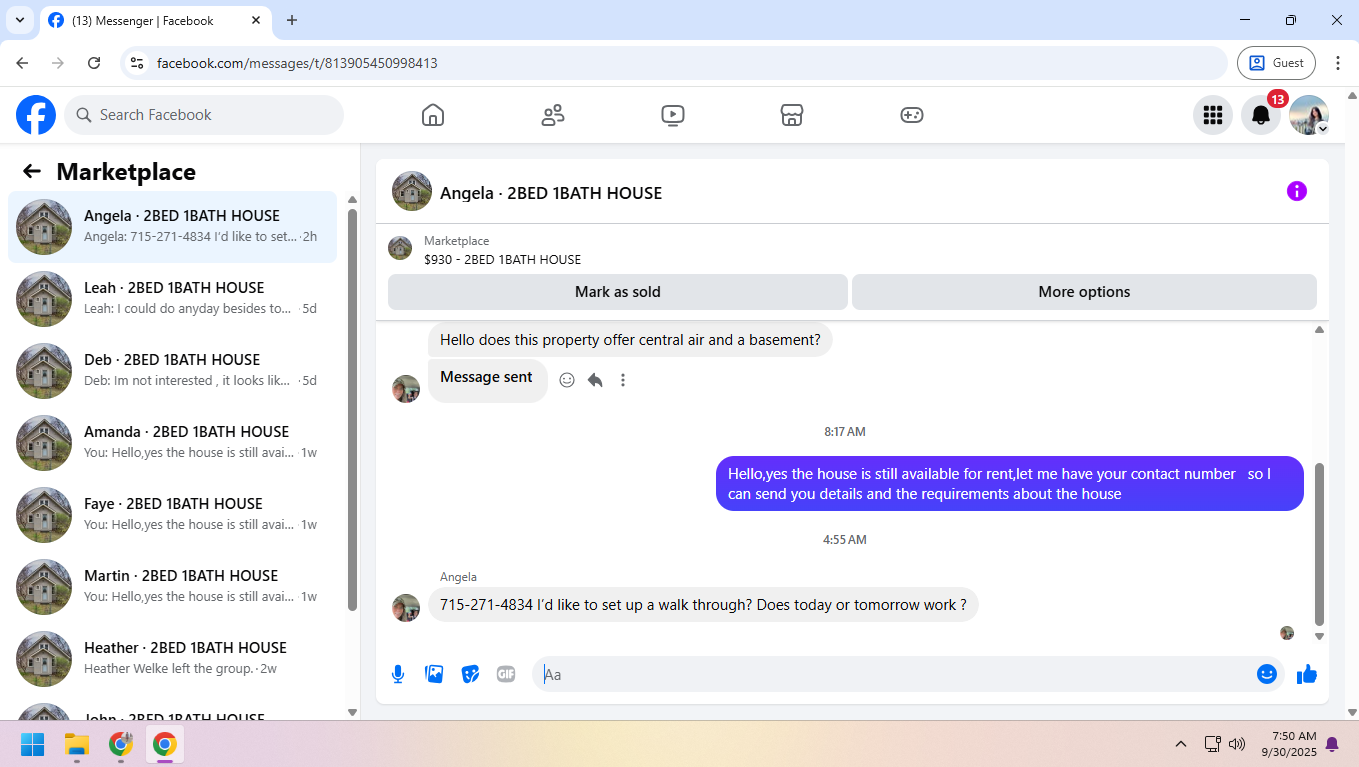This screenshot has width=1359, height=767.
Task: Click the '715-271-4834' message from Angela
Action: (x=703, y=605)
